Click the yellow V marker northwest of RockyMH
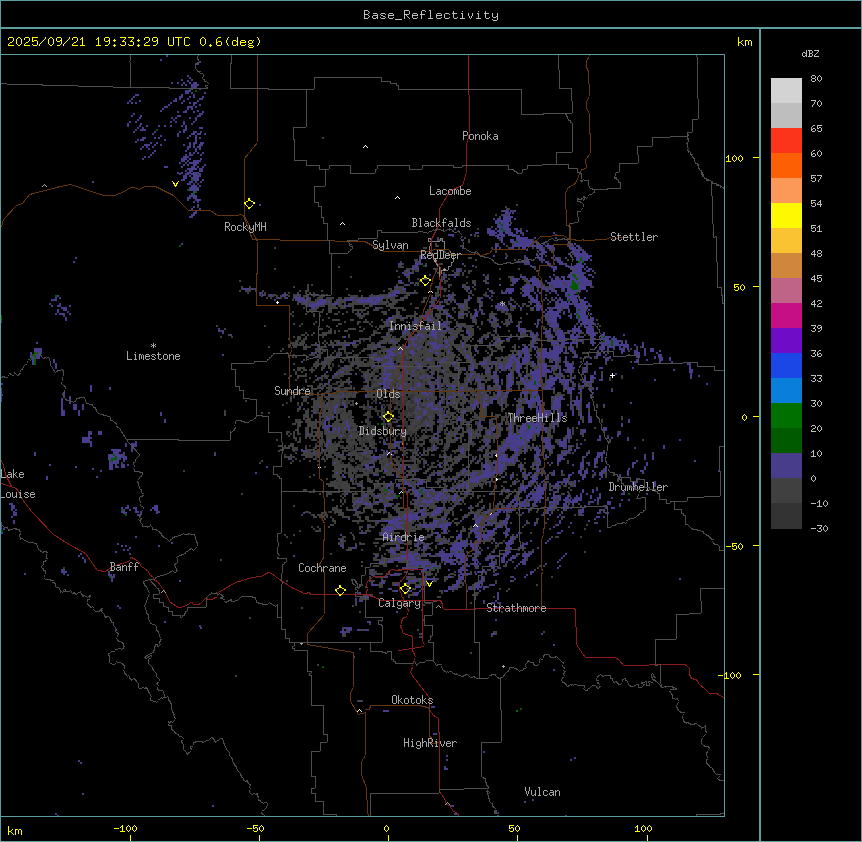 [176, 184]
